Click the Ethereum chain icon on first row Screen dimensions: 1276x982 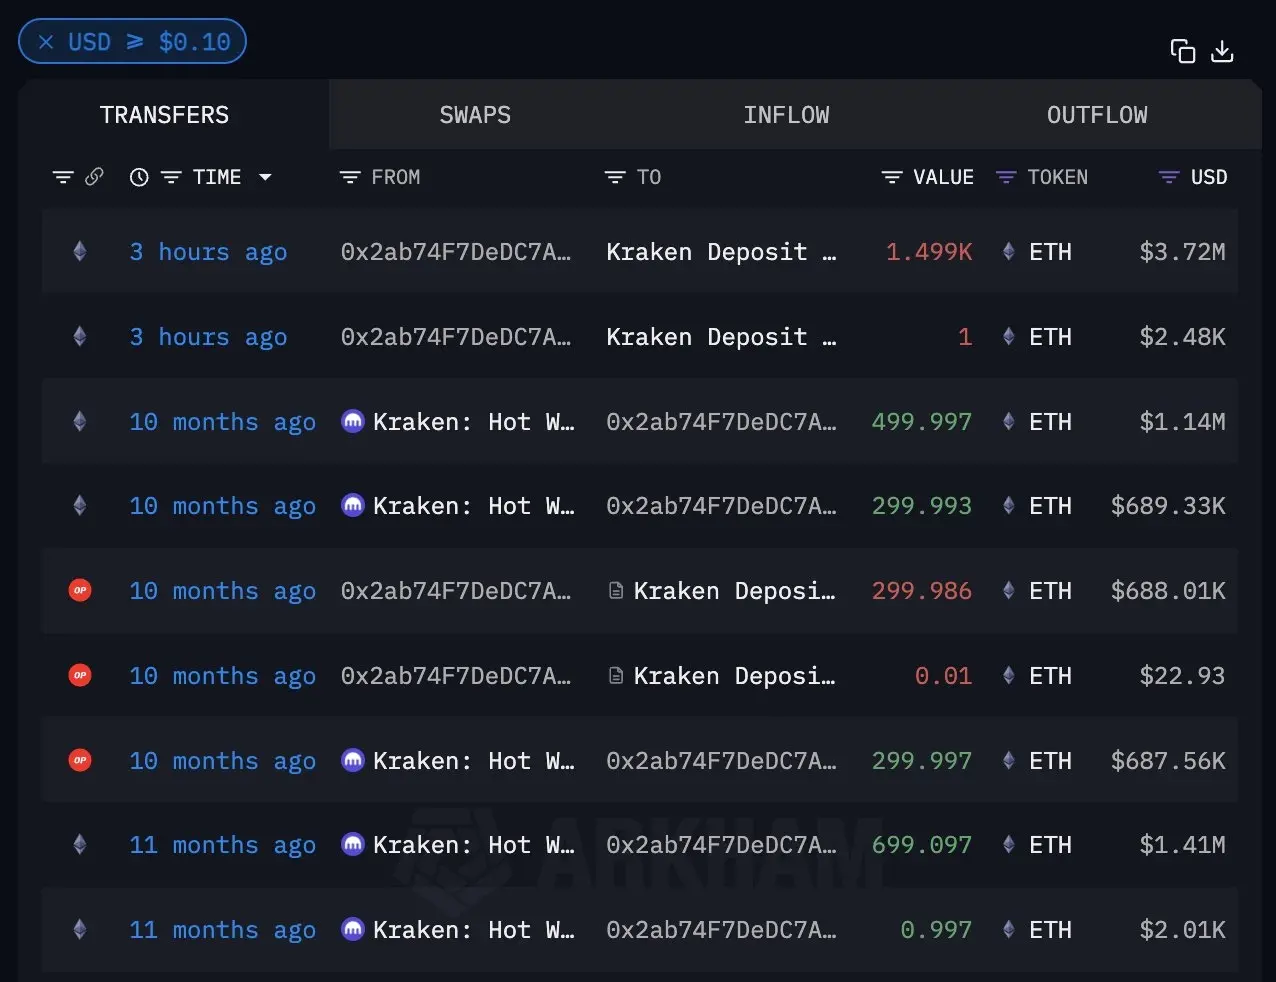coord(79,251)
